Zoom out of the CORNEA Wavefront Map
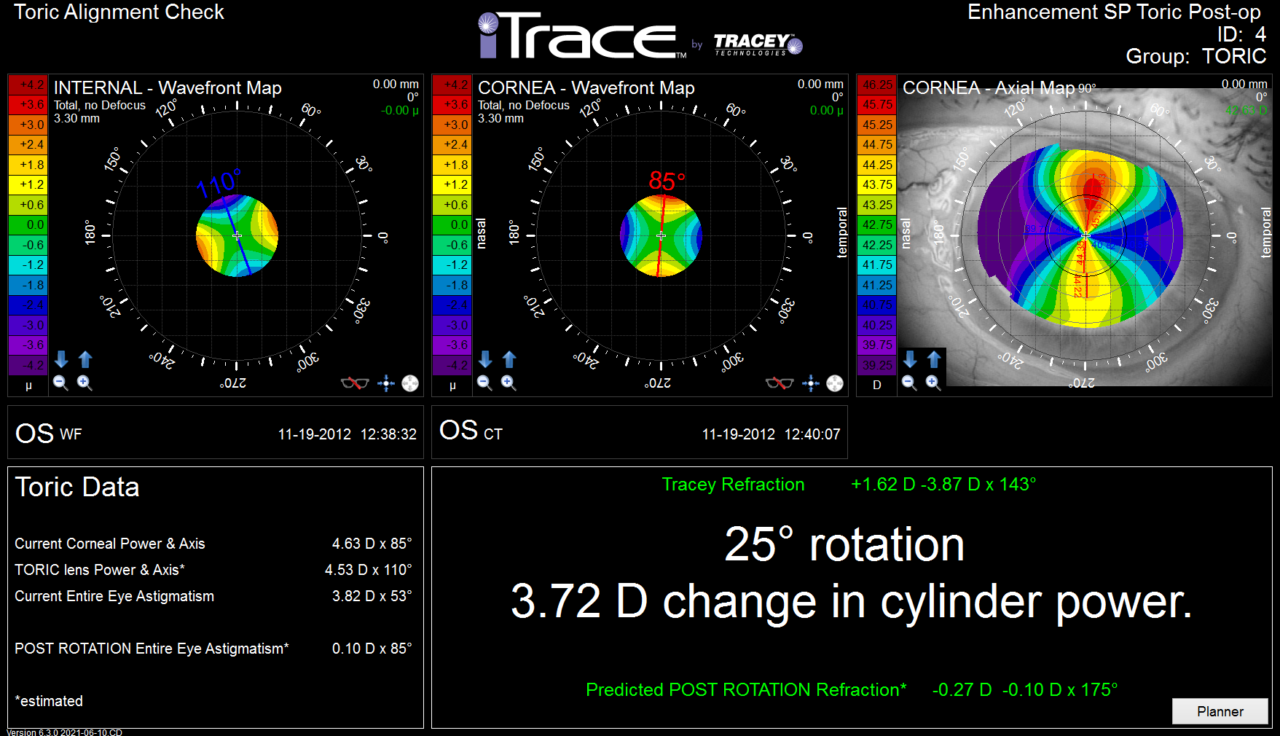The image size is (1280, 736). click(484, 382)
